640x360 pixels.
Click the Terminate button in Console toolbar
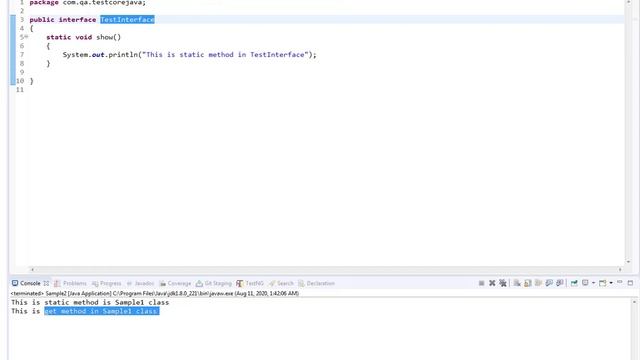(482, 283)
